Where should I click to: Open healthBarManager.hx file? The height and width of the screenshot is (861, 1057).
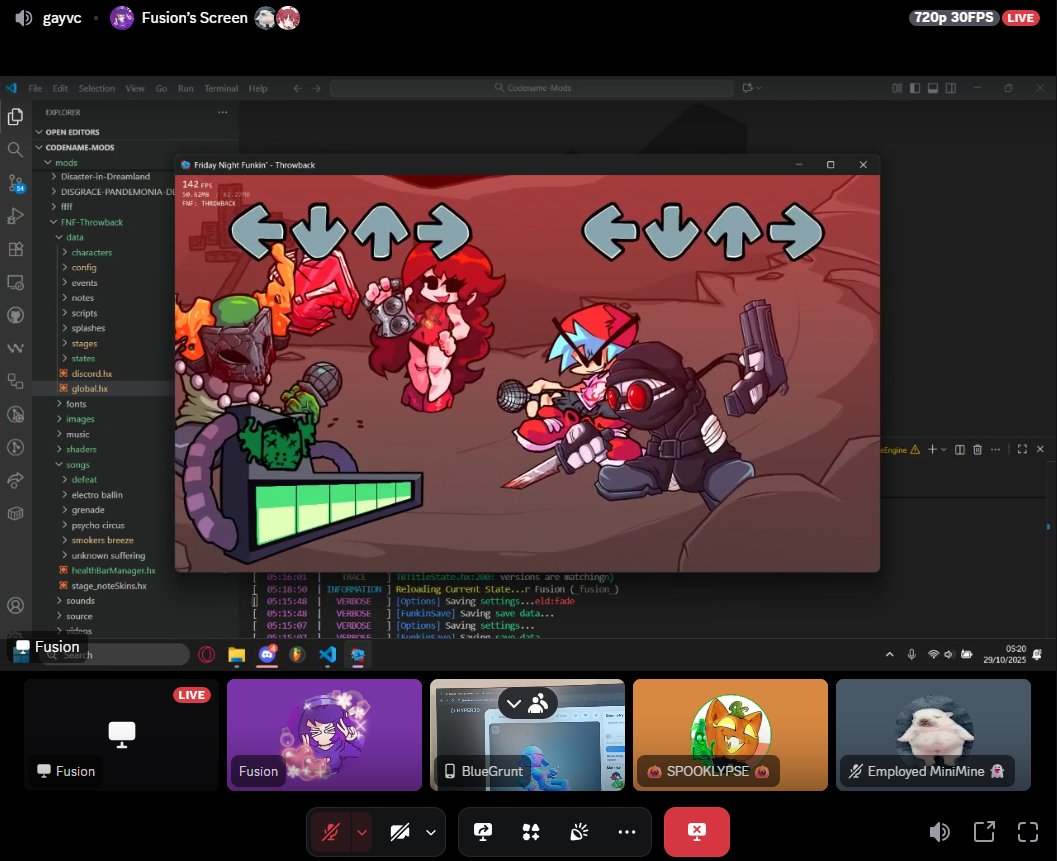point(113,570)
